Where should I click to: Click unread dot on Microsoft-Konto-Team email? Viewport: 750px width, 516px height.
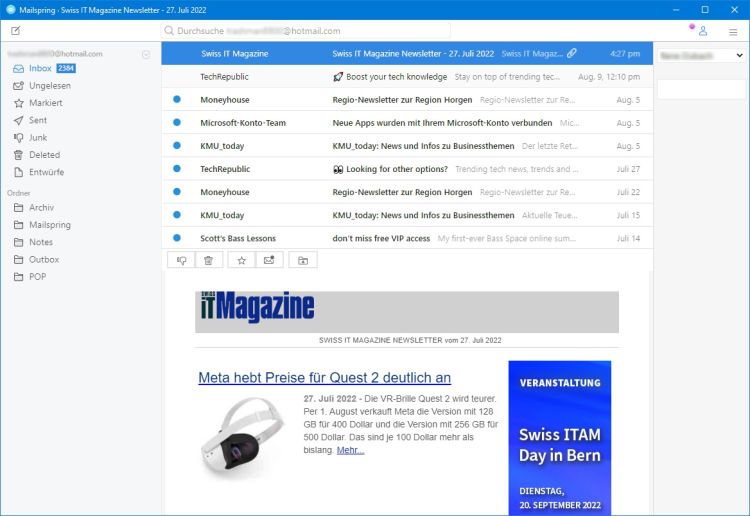tap(177, 123)
